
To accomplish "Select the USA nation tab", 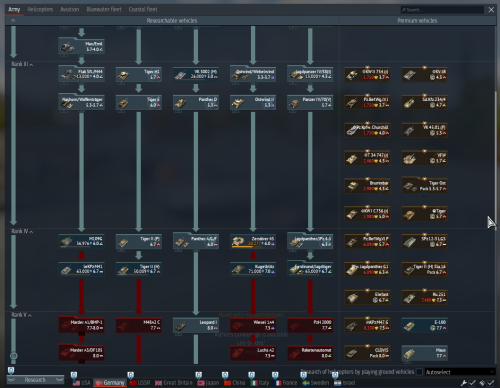I will click(81, 383).
